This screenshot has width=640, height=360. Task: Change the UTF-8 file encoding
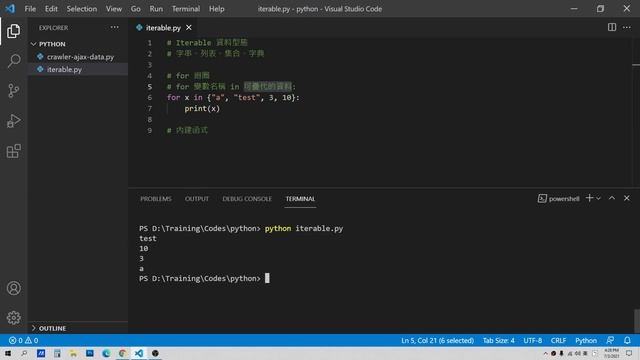533,340
